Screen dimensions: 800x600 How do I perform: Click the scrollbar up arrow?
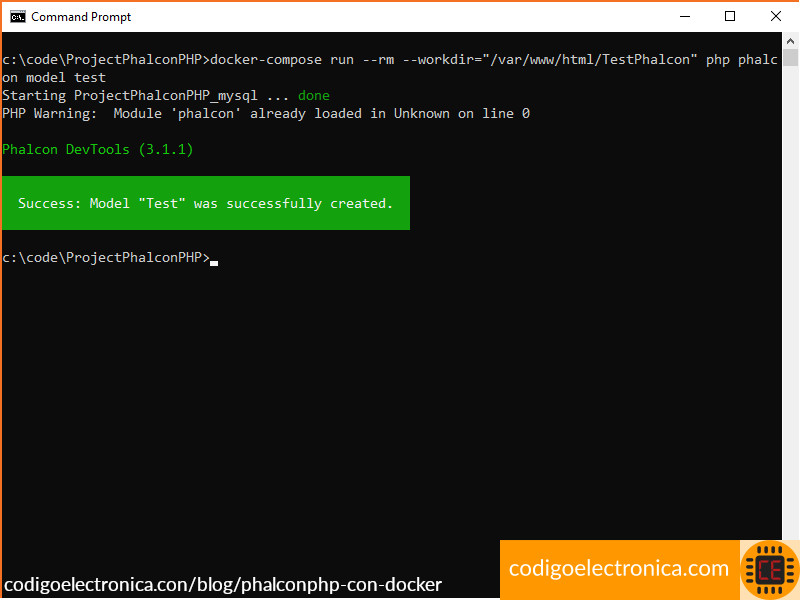790,41
